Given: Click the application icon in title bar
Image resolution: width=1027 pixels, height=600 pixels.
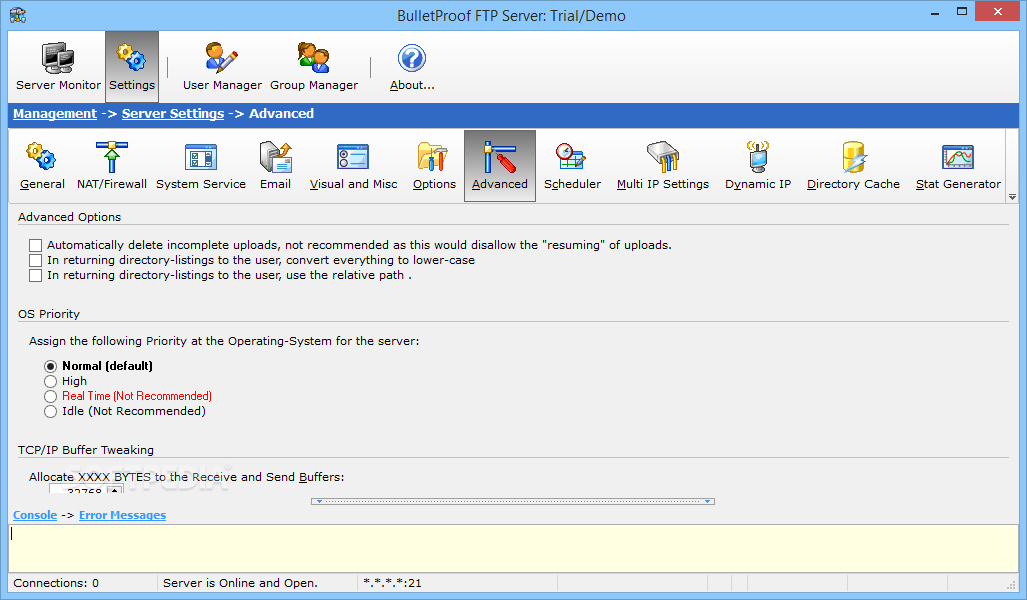Looking at the screenshot, I should click(x=18, y=15).
